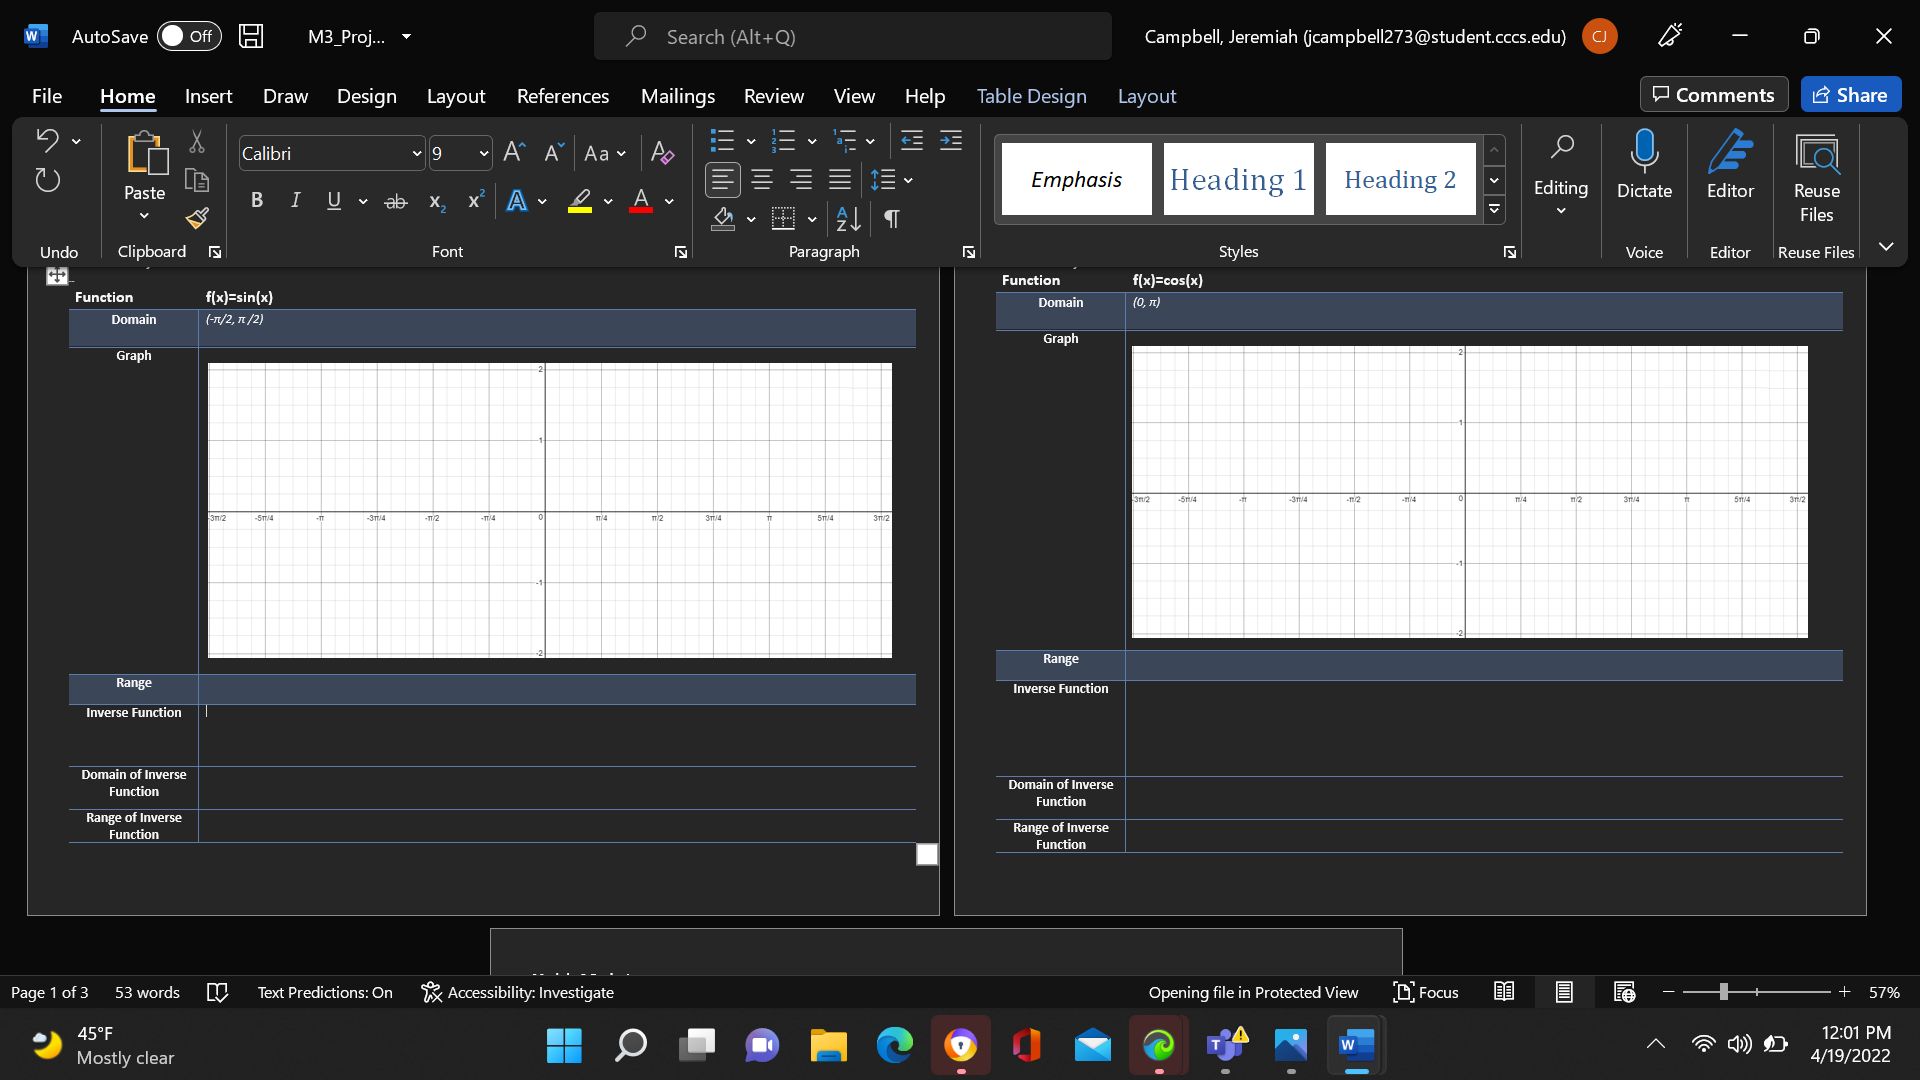Click the Clear All Formatting icon
The image size is (1920, 1080).
pyautogui.click(x=661, y=153)
